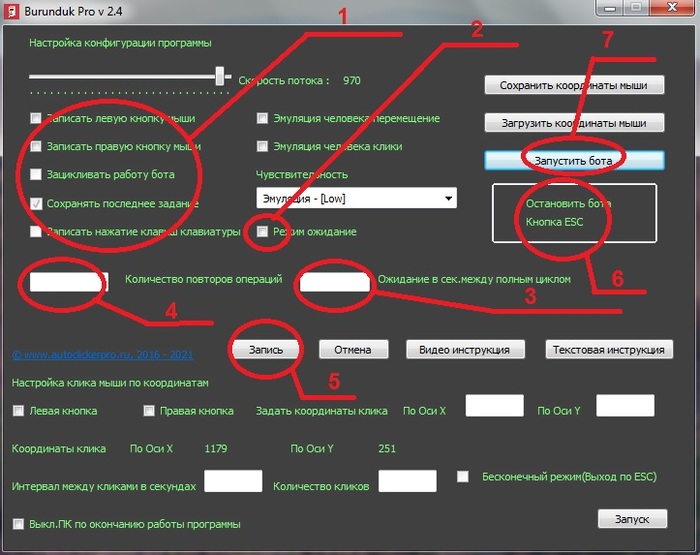Click the Запись record button
Image resolution: width=700 pixels, height=555 pixels.
(266, 350)
